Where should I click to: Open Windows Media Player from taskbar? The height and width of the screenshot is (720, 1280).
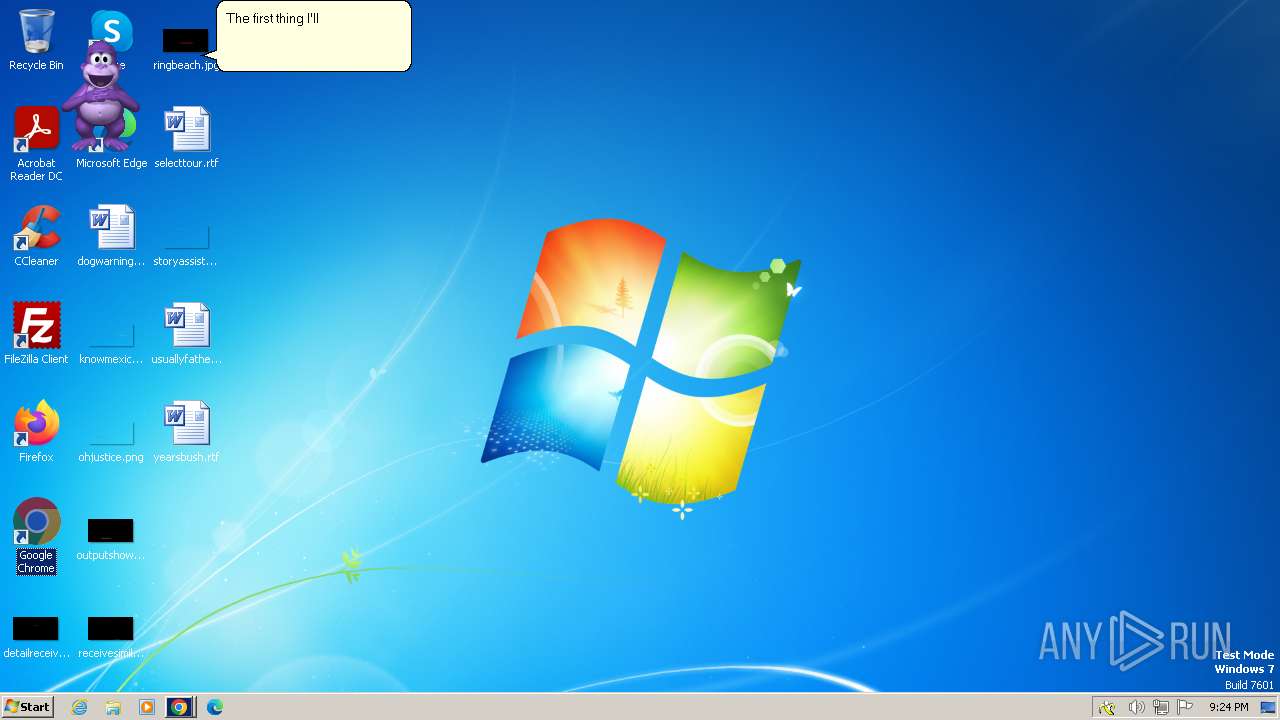[147, 707]
